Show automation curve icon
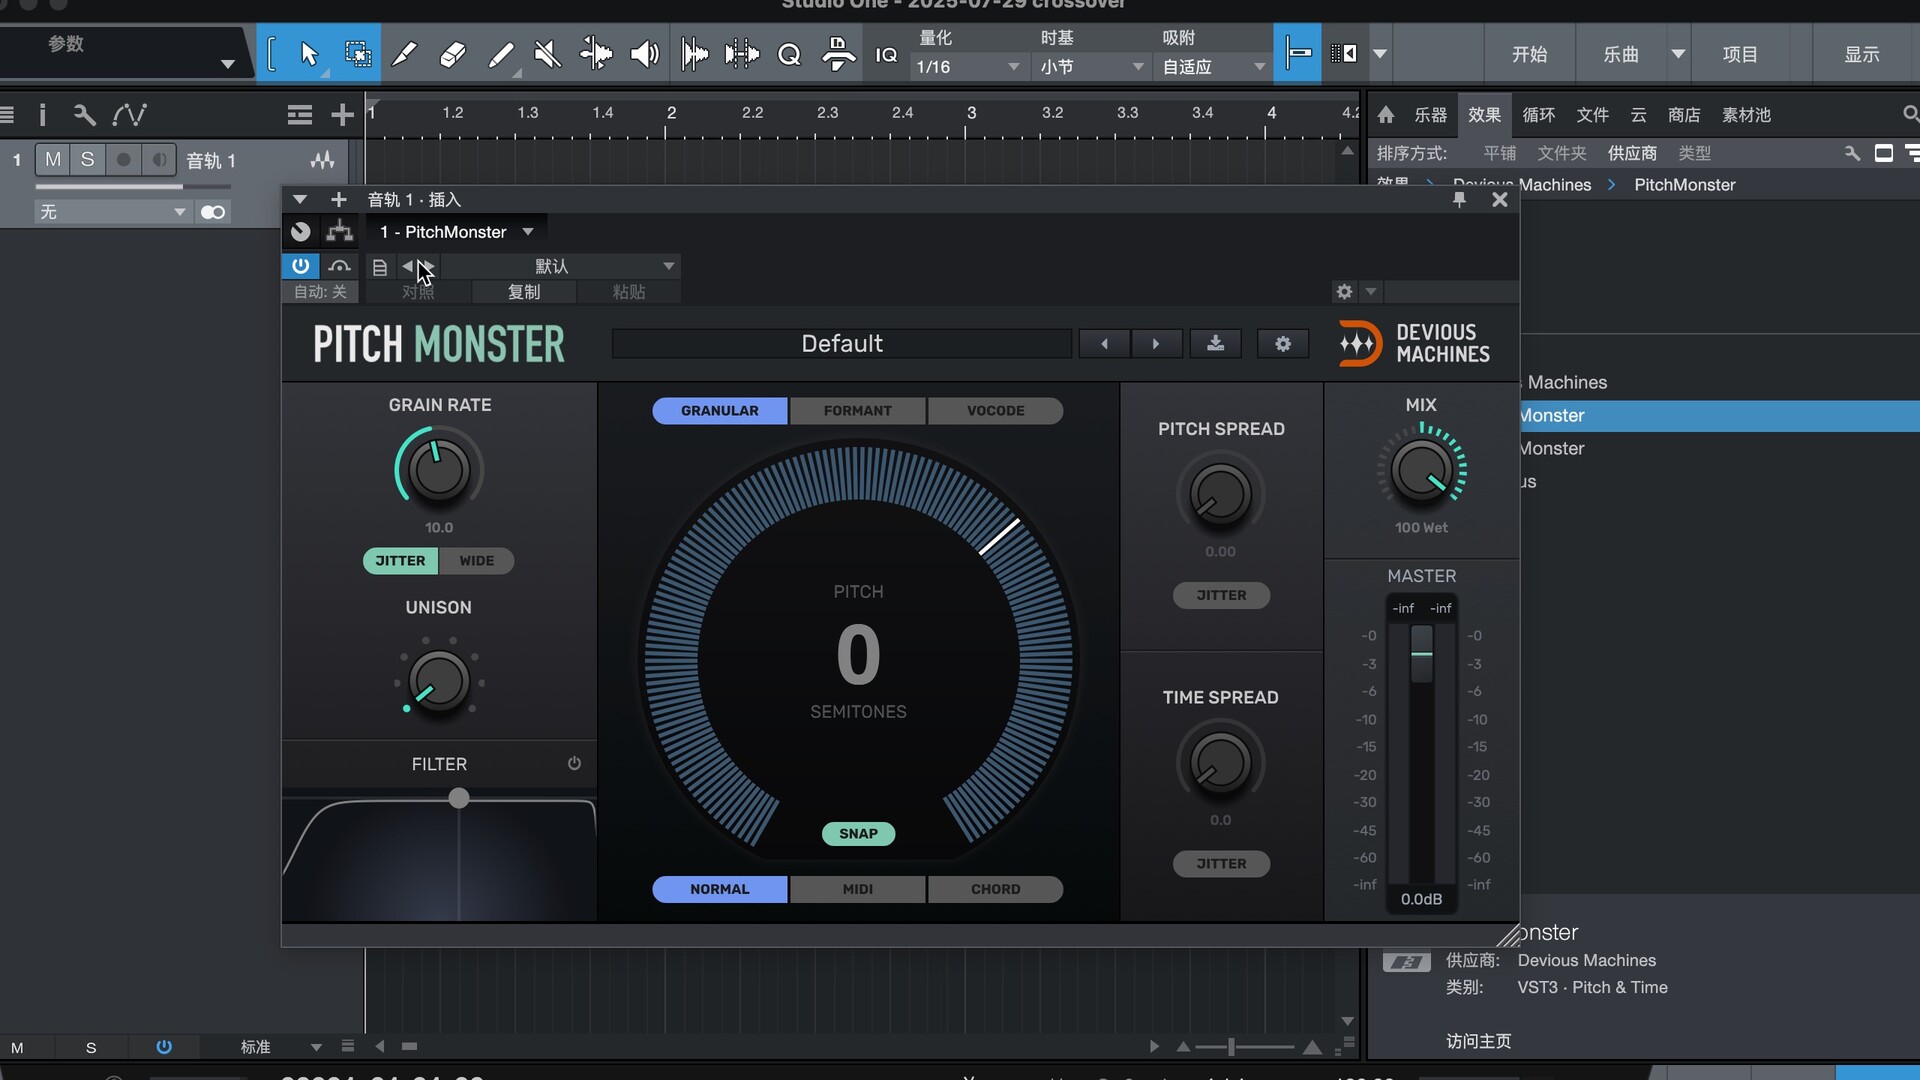1920x1080 pixels. click(129, 114)
